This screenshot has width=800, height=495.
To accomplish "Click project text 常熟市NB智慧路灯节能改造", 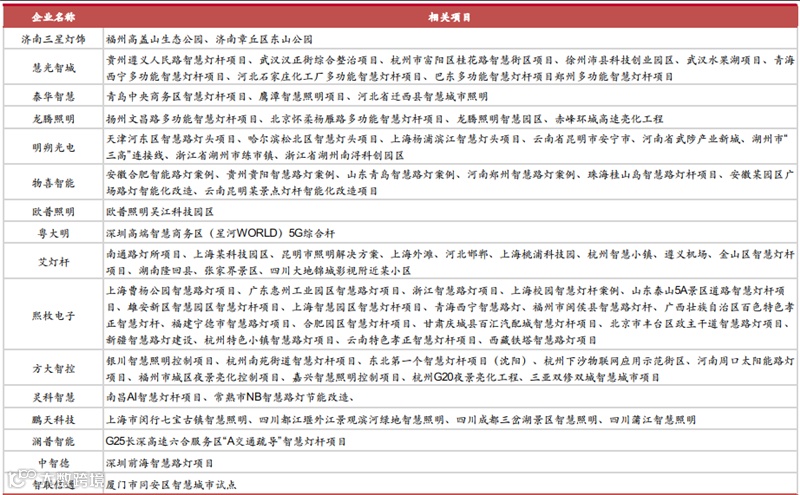I will pyautogui.click(x=282, y=397).
